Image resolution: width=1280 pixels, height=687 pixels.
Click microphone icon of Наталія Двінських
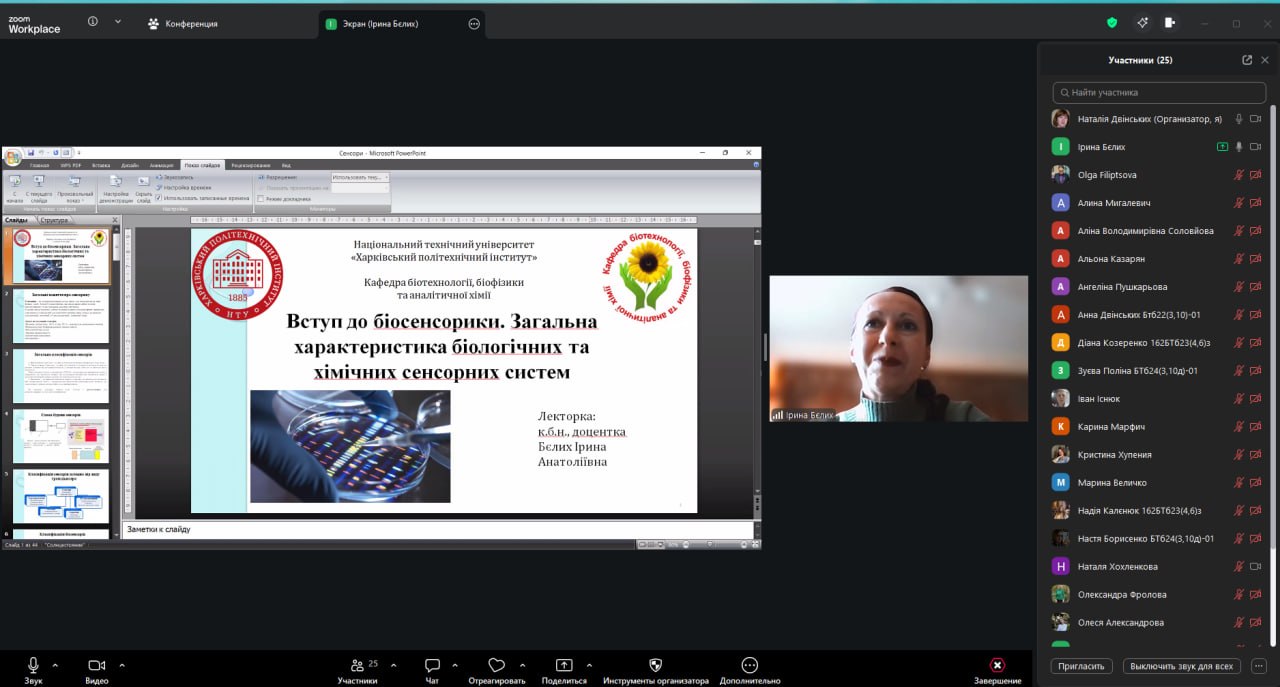coord(1239,119)
